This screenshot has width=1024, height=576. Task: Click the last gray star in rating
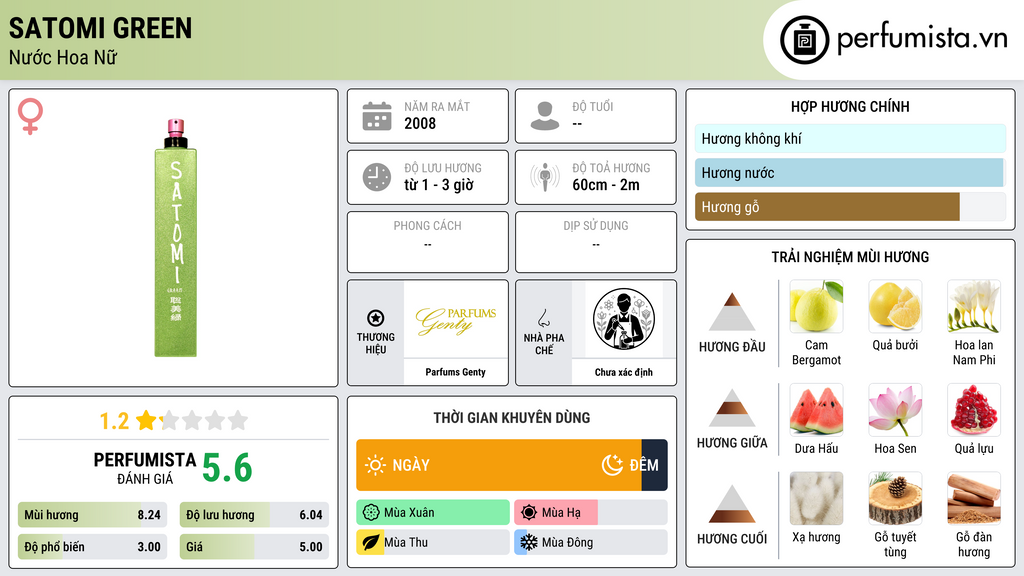coord(238,420)
